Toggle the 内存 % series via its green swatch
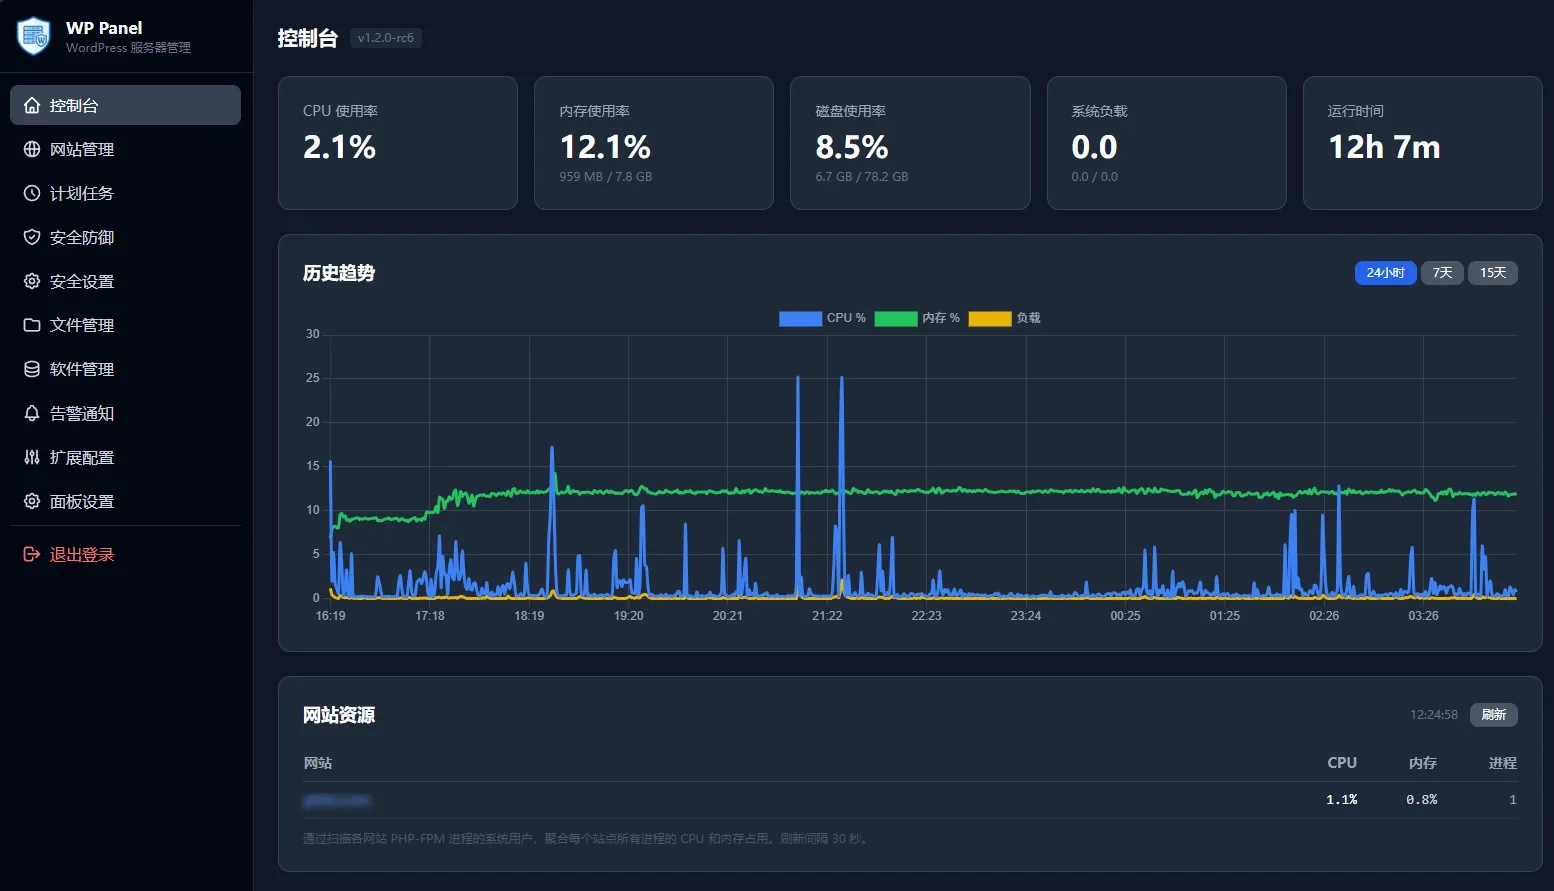The height and width of the screenshot is (891, 1554). [x=896, y=318]
